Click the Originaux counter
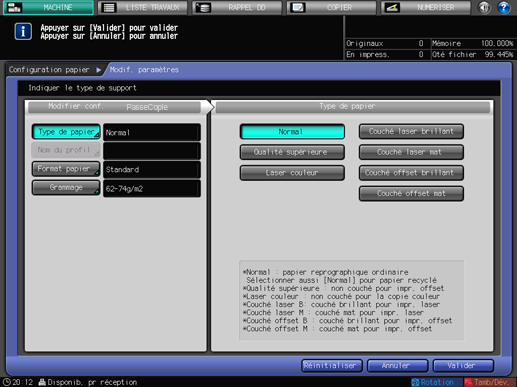517x387 pixels. coord(385,43)
